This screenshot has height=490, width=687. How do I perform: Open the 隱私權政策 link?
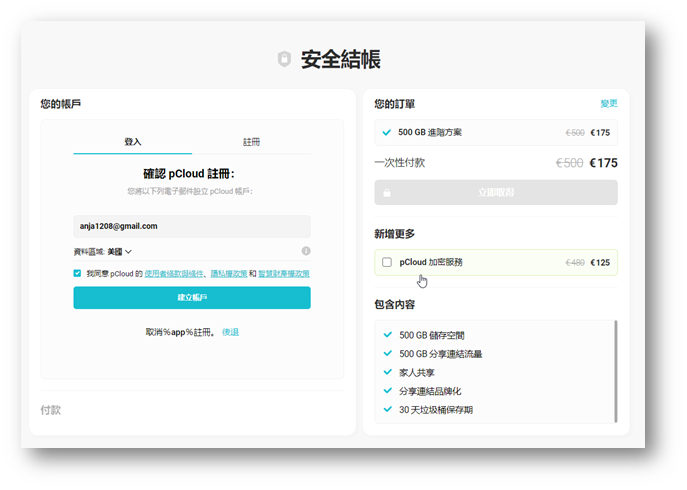click(x=227, y=273)
